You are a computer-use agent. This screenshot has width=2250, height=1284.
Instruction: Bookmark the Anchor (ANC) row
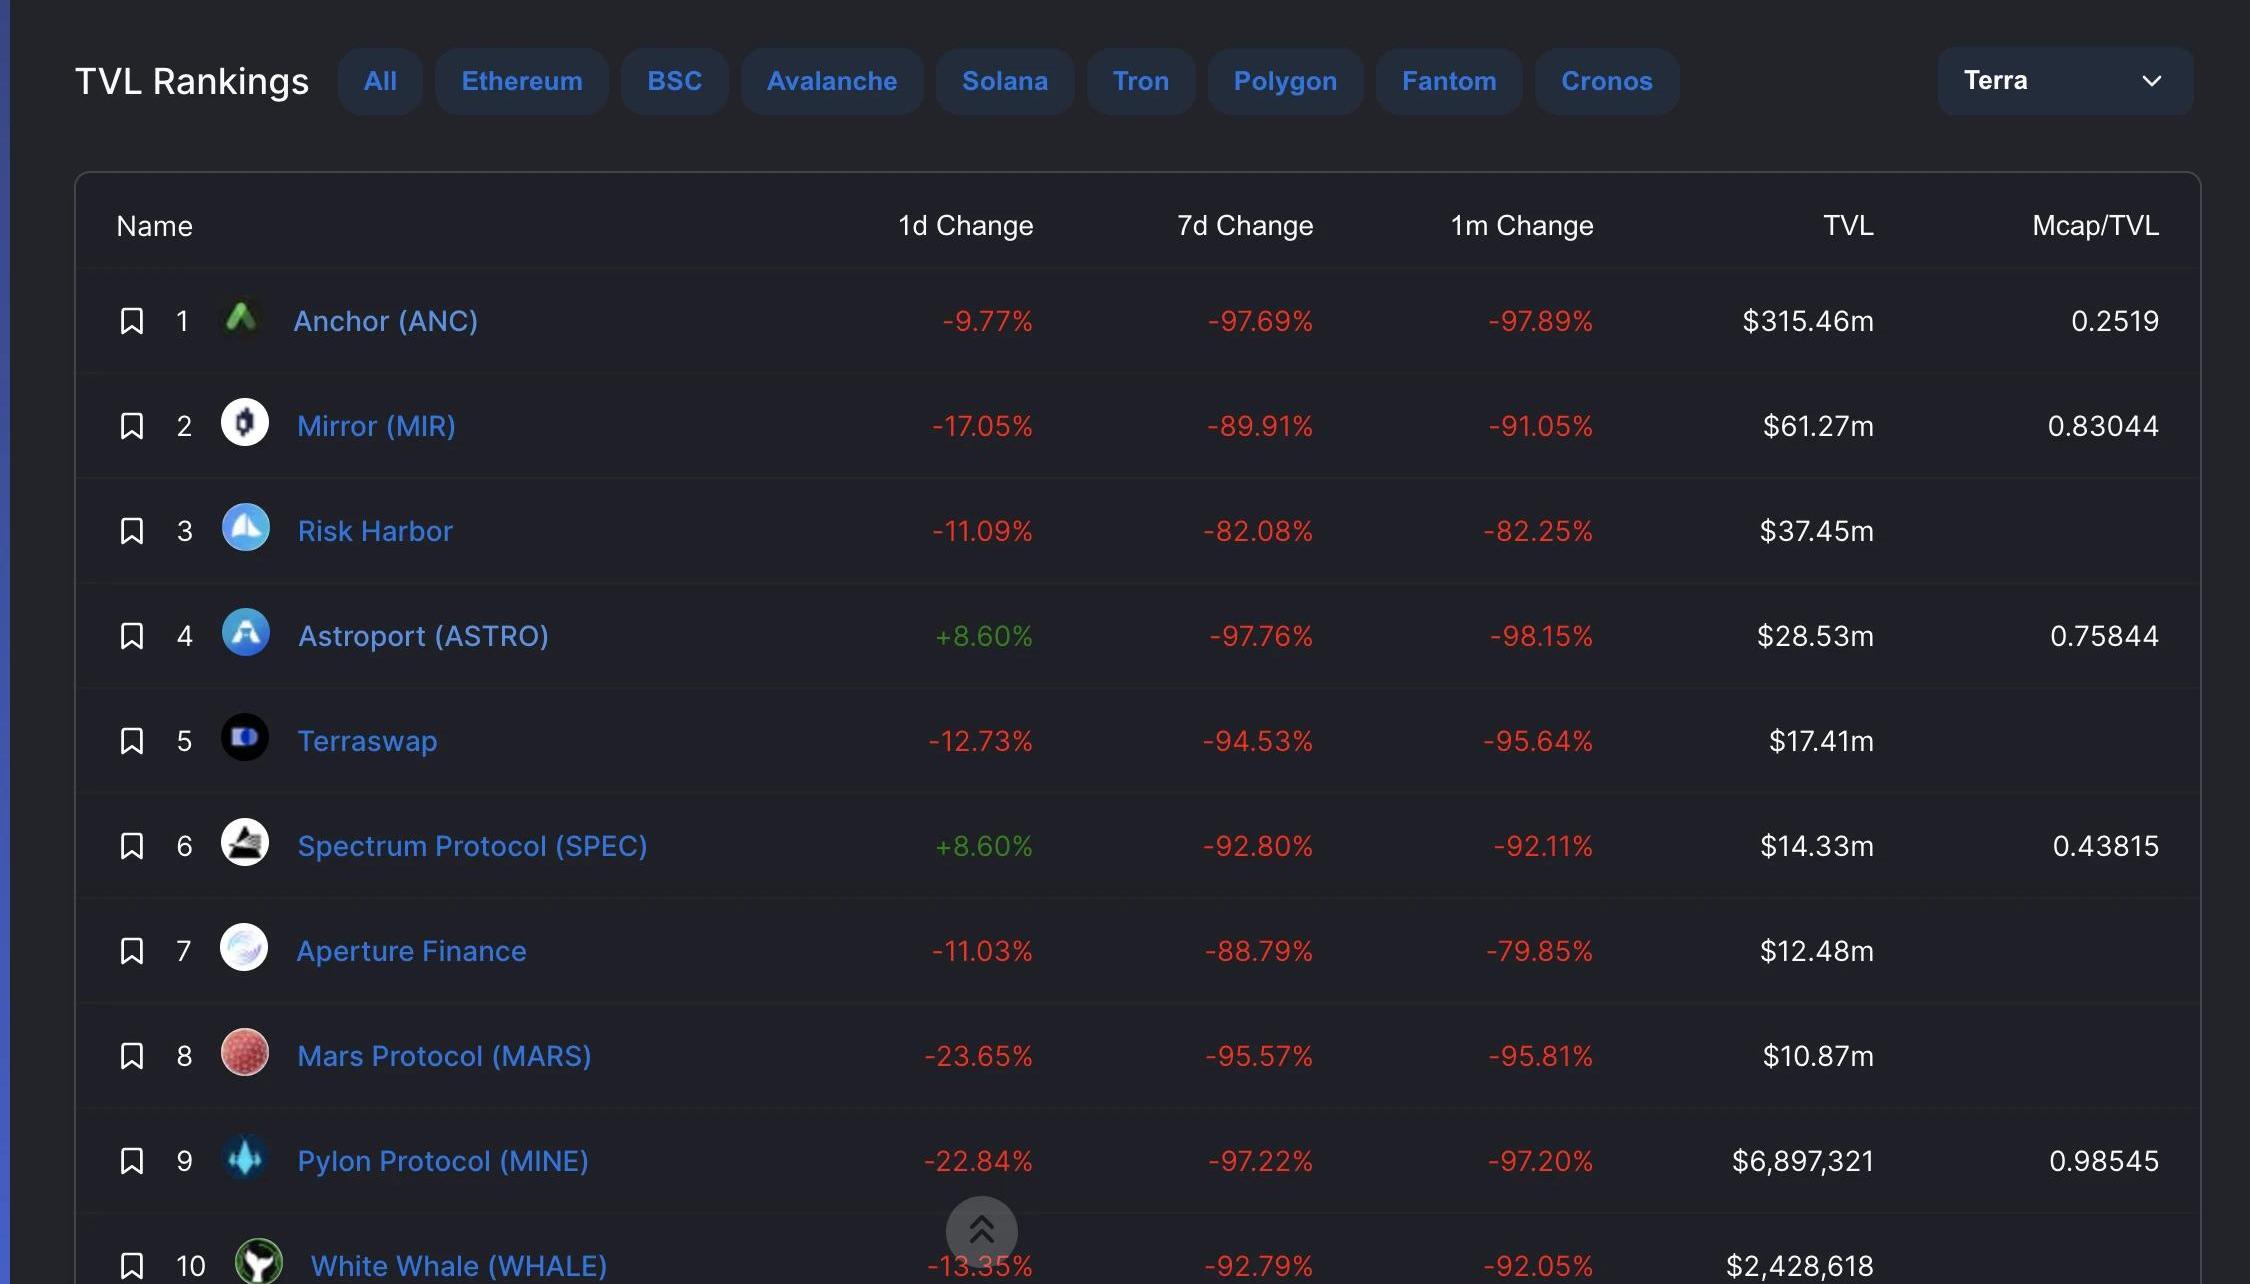[x=132, y=321]
